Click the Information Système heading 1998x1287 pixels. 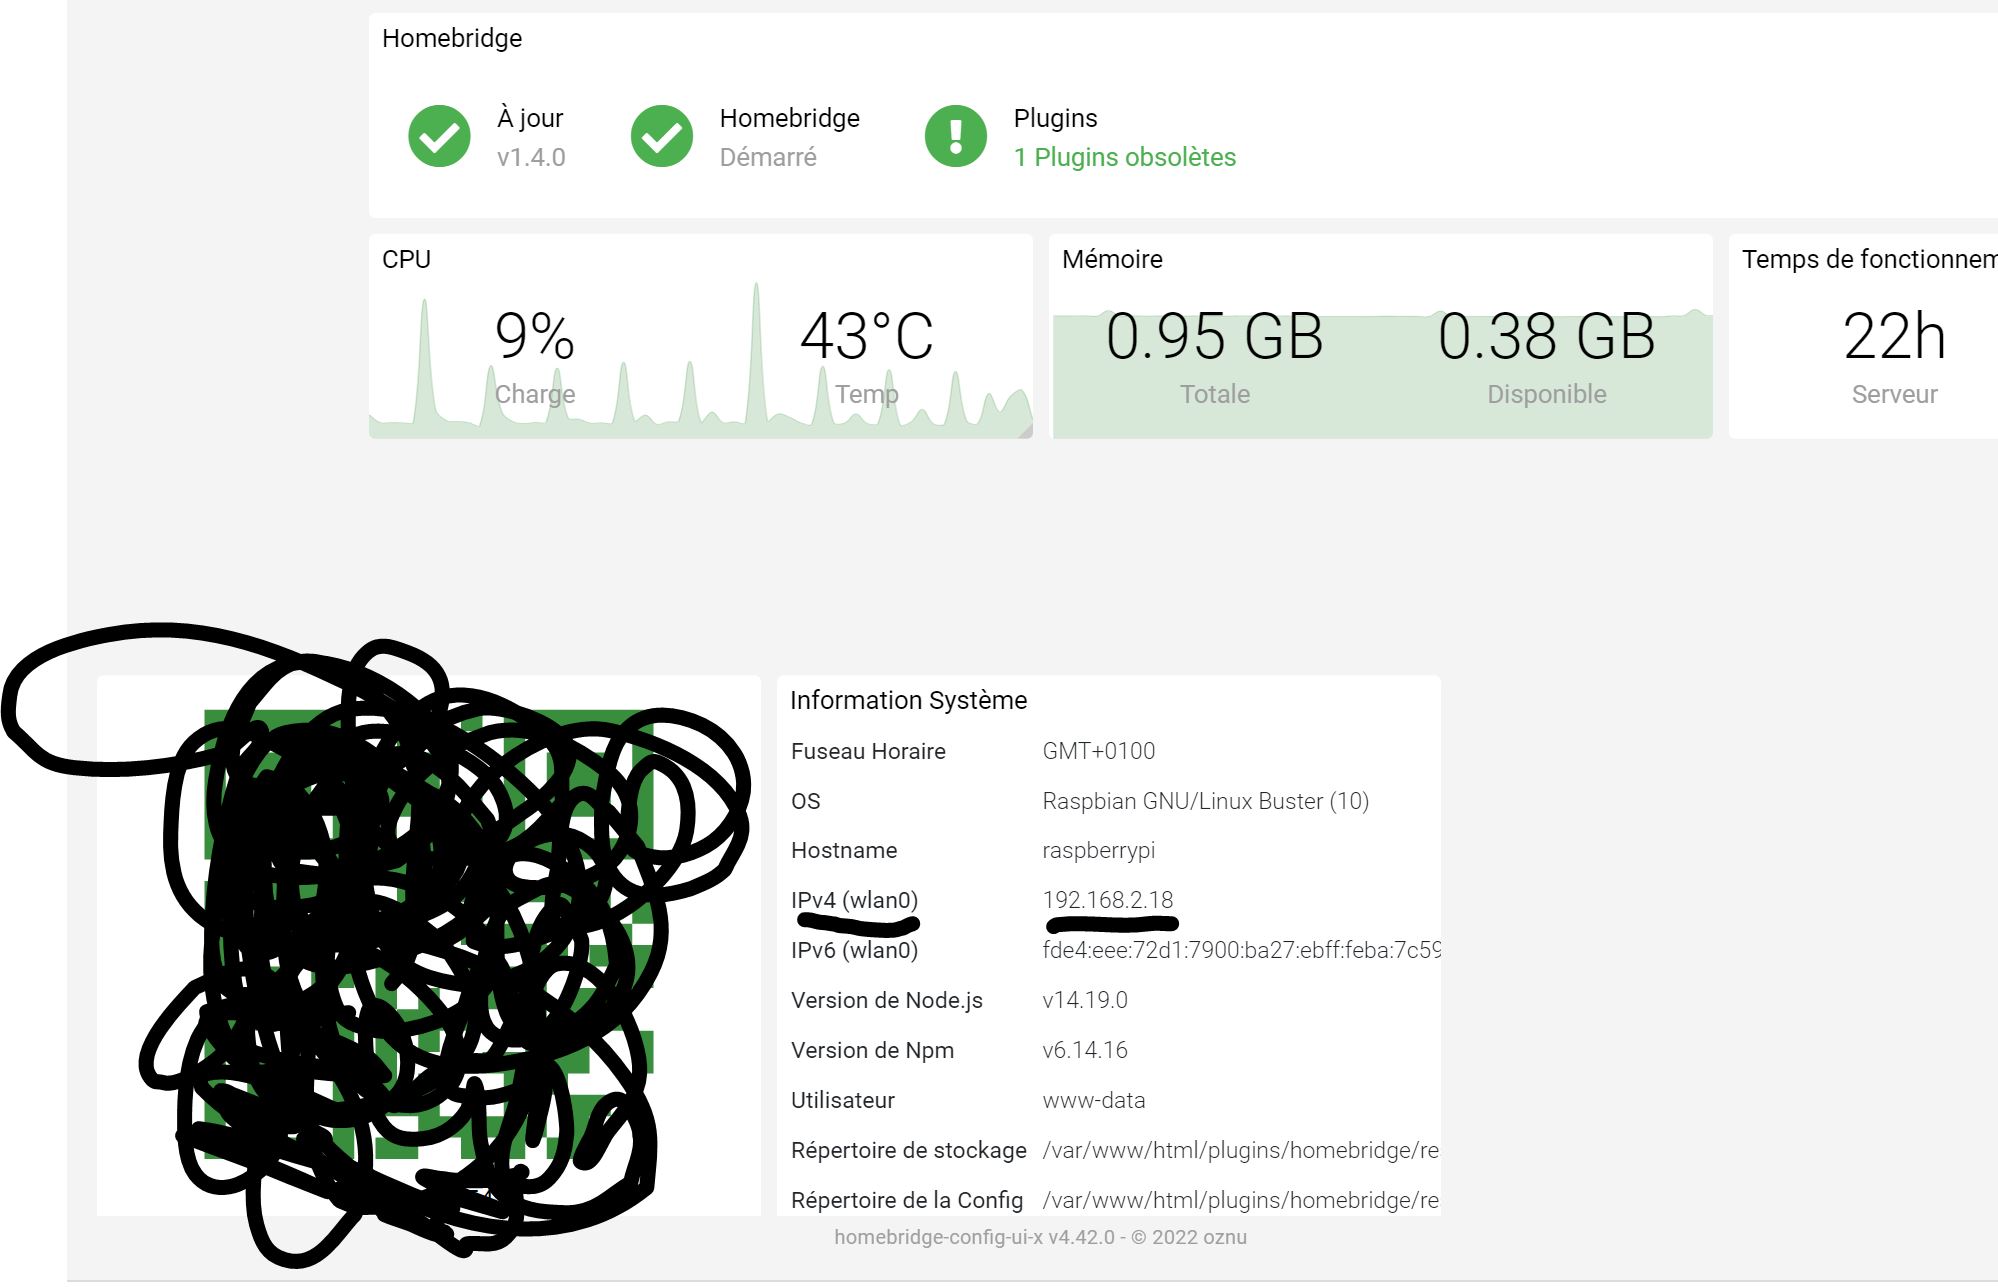908,700
